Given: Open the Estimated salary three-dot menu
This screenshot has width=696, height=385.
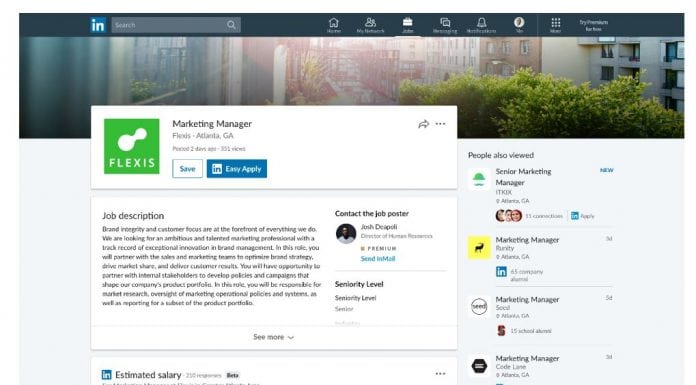Looking at the screenshot, I should [x=440, y=374].
